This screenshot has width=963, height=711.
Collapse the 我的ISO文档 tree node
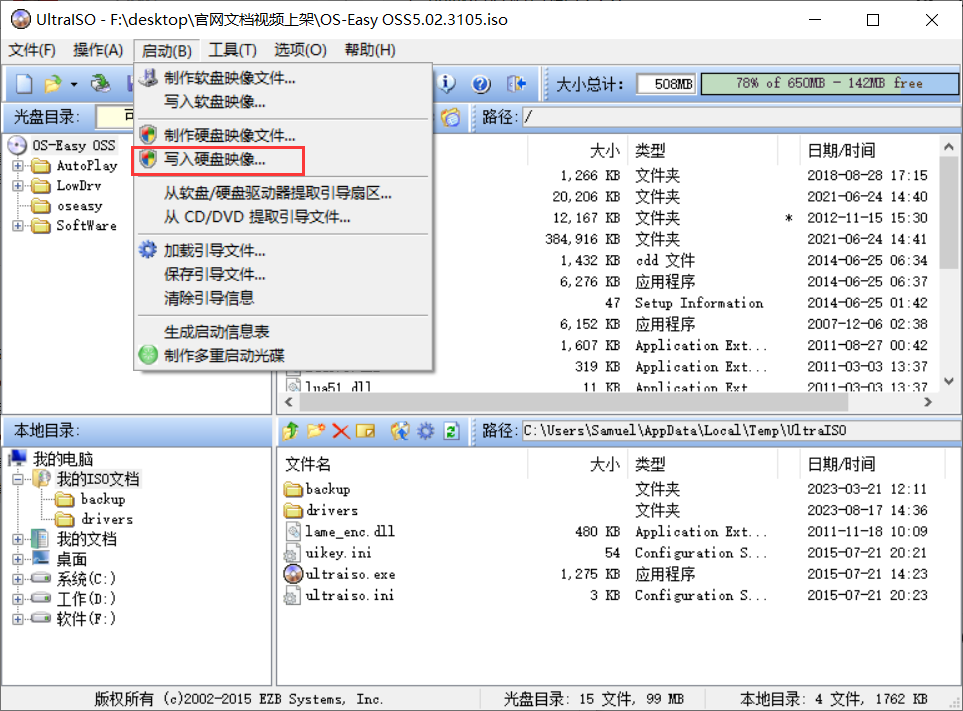click(18, 480)
